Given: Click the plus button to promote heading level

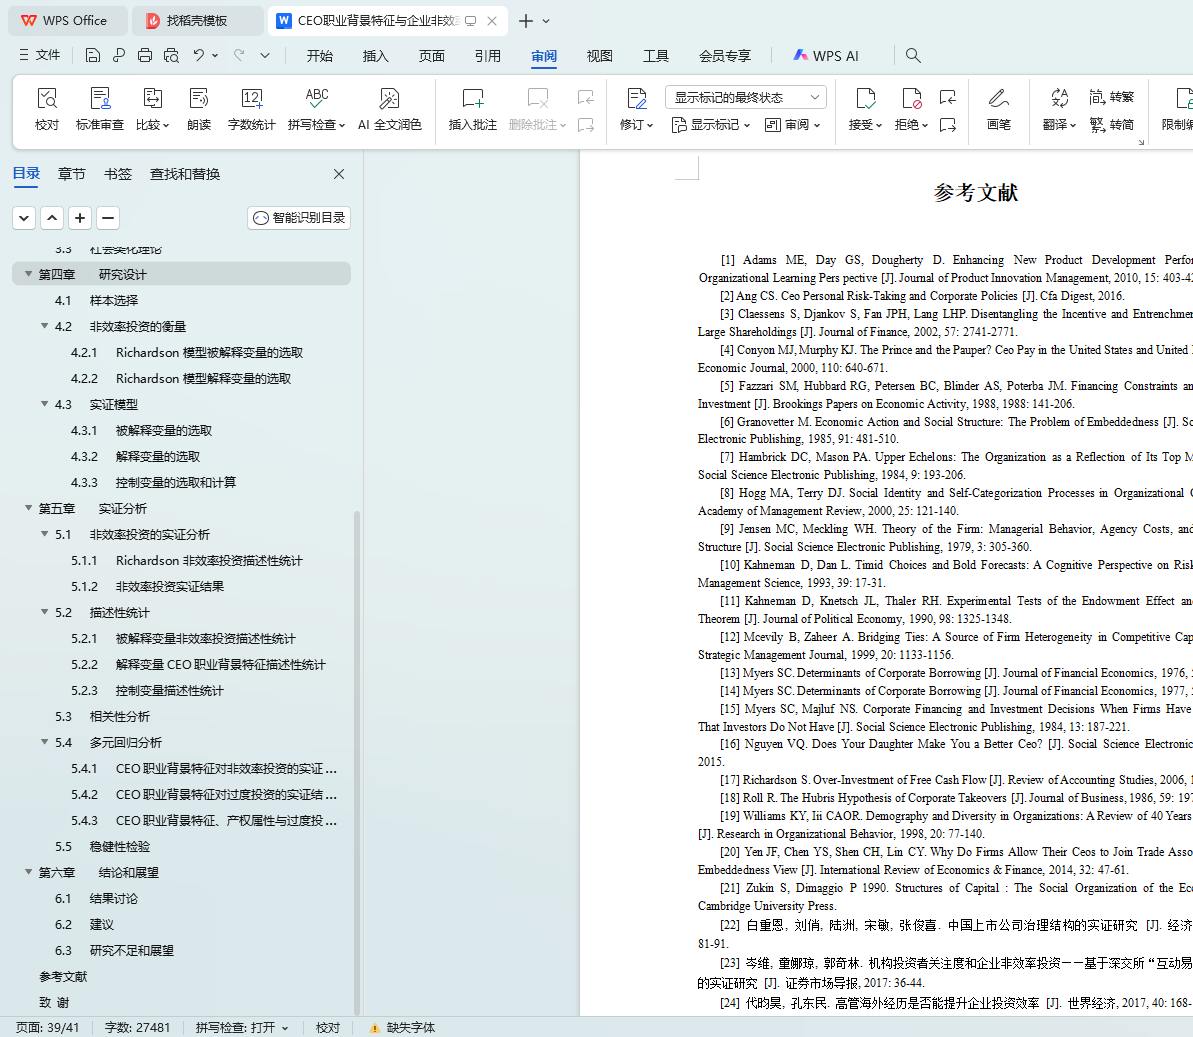Looking at the screenshot, I should click(80, 218).
